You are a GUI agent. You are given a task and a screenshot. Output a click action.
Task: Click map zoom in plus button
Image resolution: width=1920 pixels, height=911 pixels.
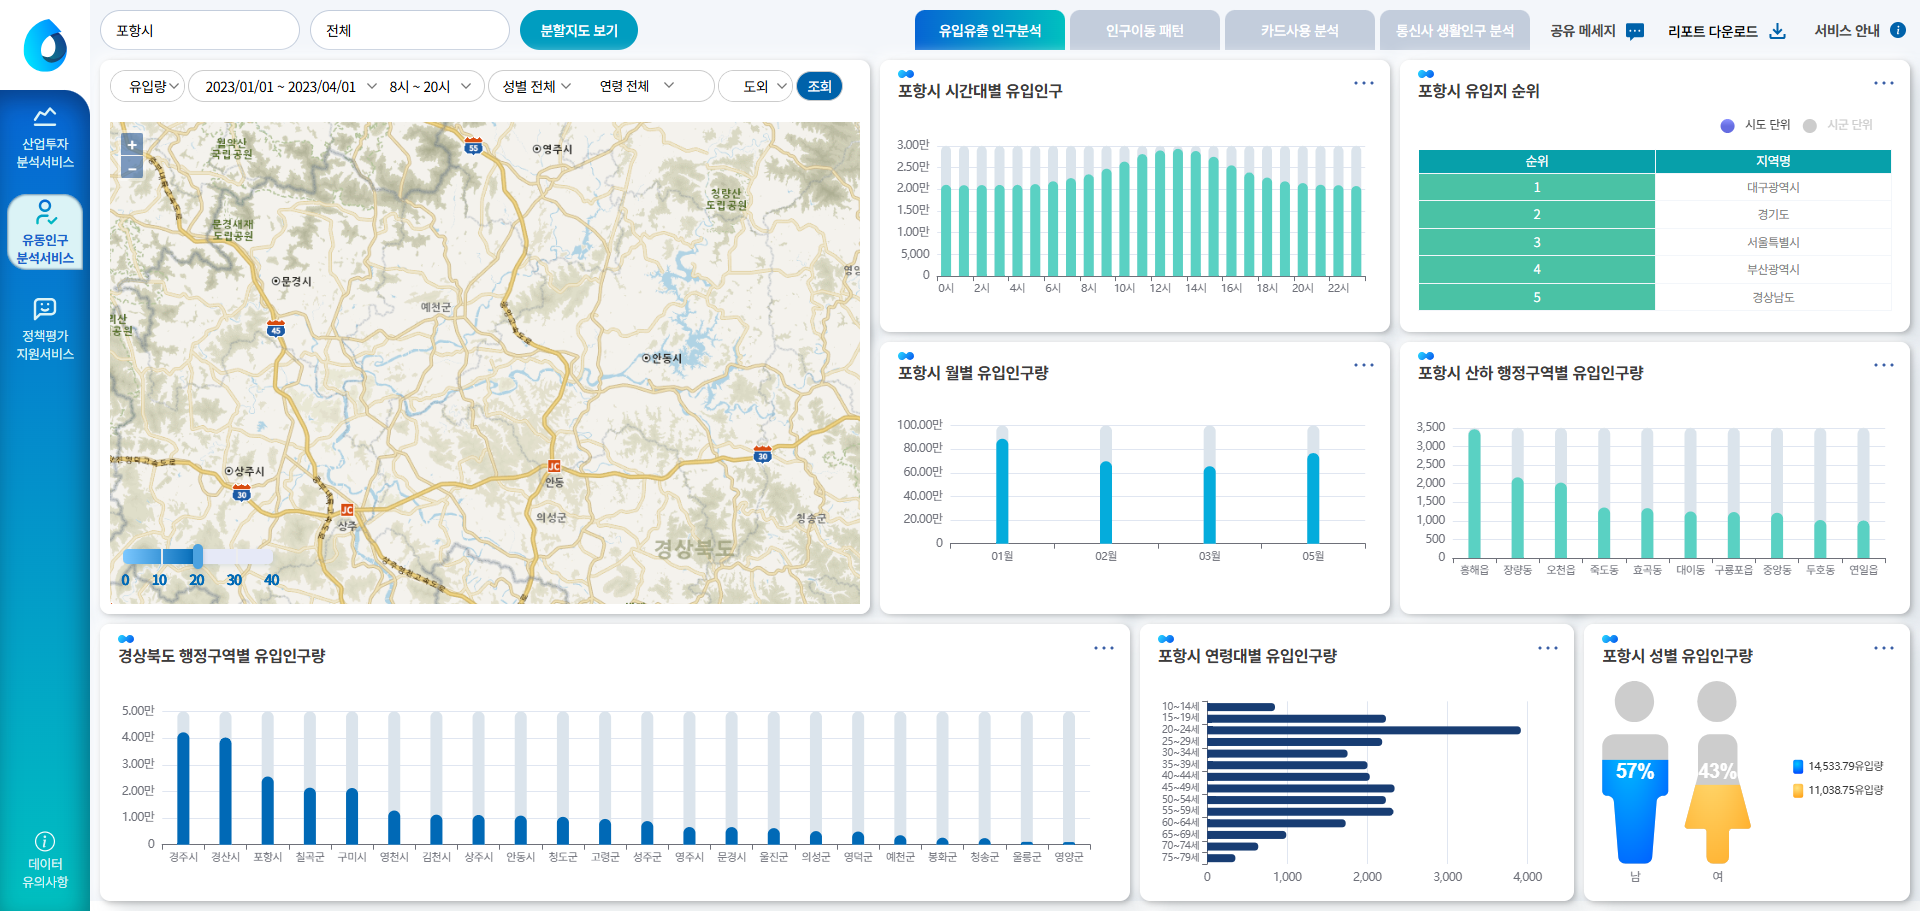(x=132, y=145)
